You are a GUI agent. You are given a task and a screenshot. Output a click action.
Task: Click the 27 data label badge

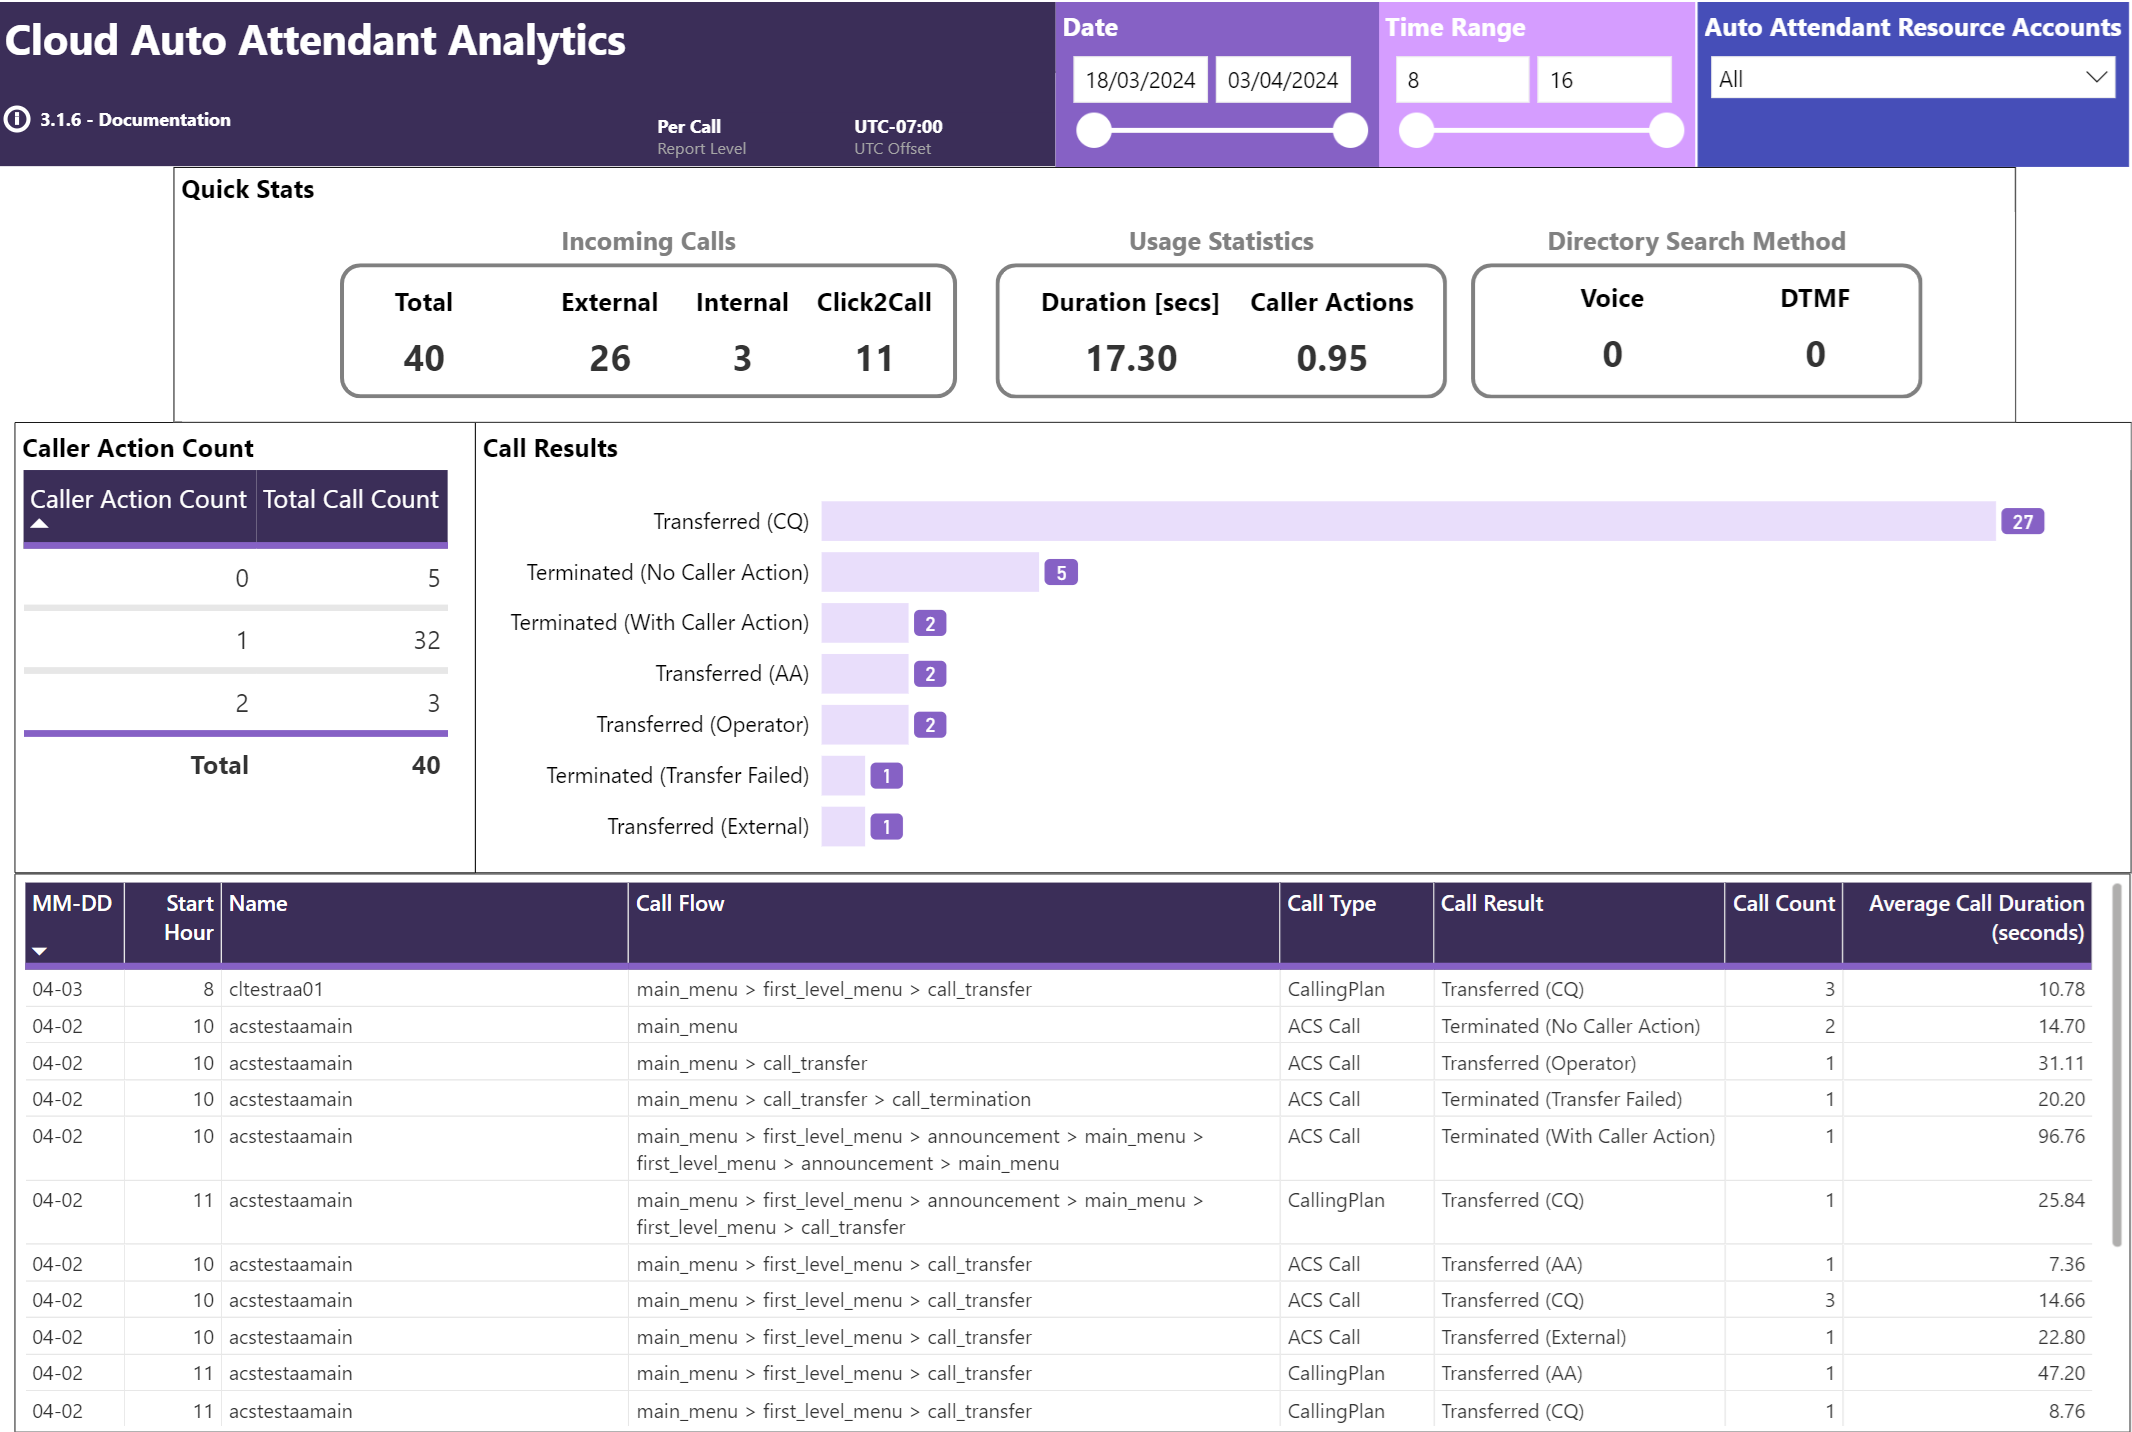pos(2022,522)
